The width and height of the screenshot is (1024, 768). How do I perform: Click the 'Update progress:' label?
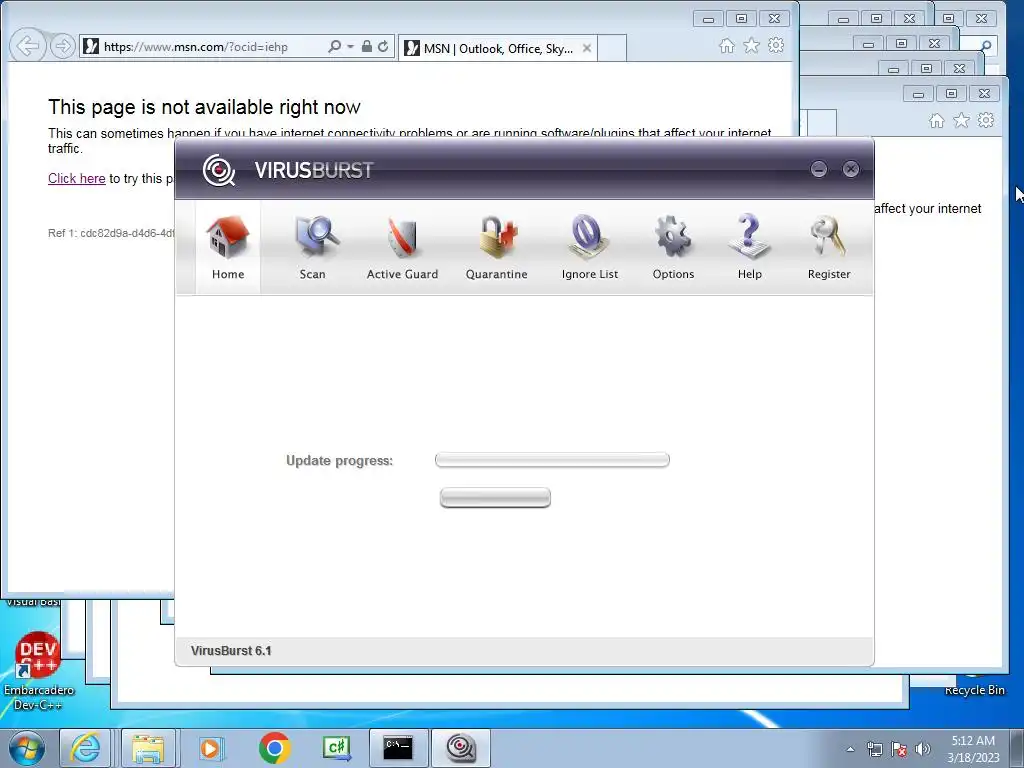click(340, 460)
